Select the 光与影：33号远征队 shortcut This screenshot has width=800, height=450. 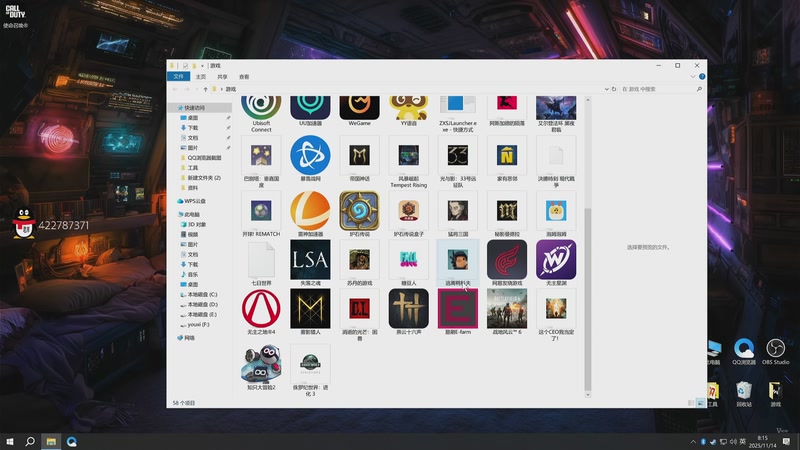pyautogui.click(x=458, y=155)
